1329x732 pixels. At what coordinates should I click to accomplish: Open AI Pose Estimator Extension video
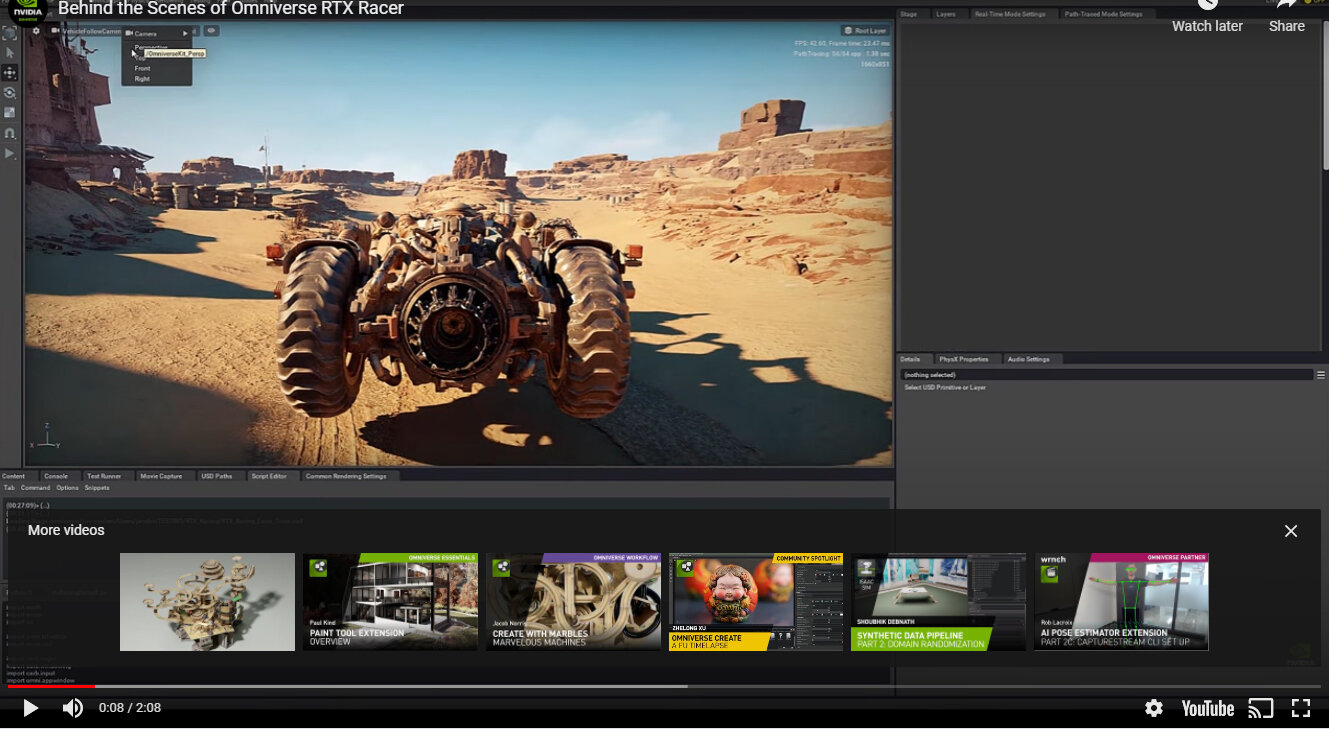coord(1122,602)
